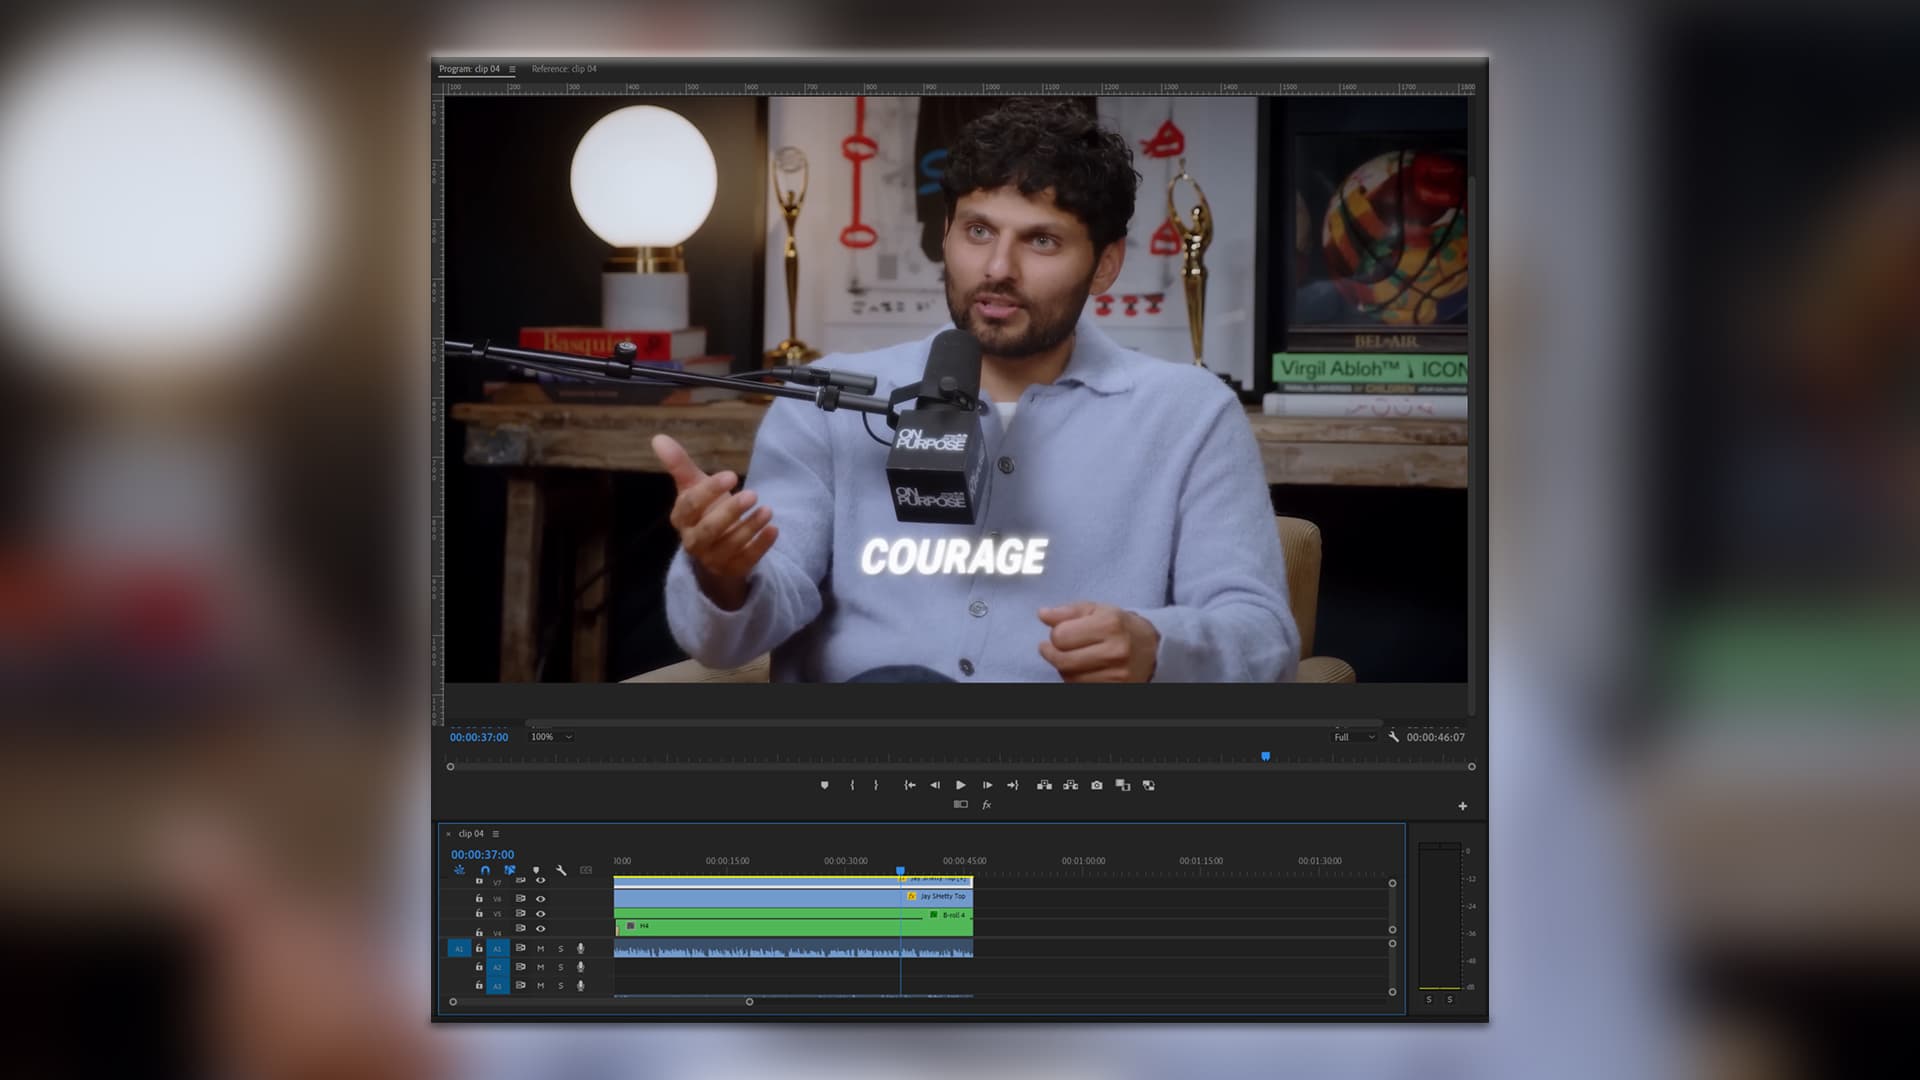Open timeline display settings wrench
This screenshot has width=1920, height=1080.
(561, 870)
